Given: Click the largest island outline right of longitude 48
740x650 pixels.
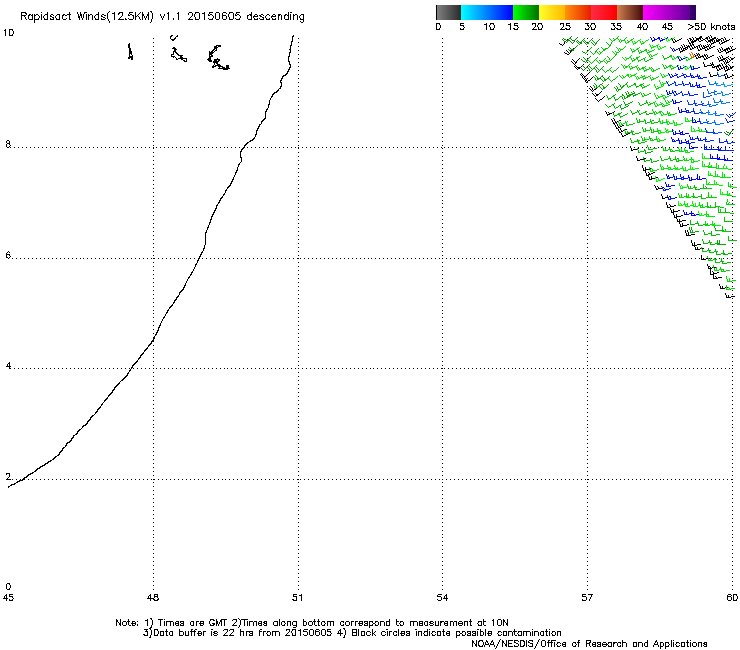Looking at the screenshot, I should click(218, 58).
